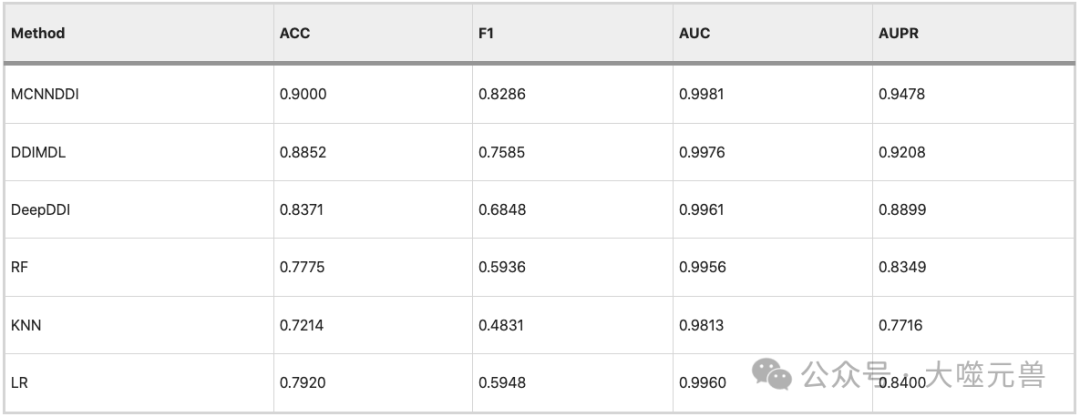Click the F1 column header
Viewport: 1080px width, 417px height.
[x=487, y=33]
